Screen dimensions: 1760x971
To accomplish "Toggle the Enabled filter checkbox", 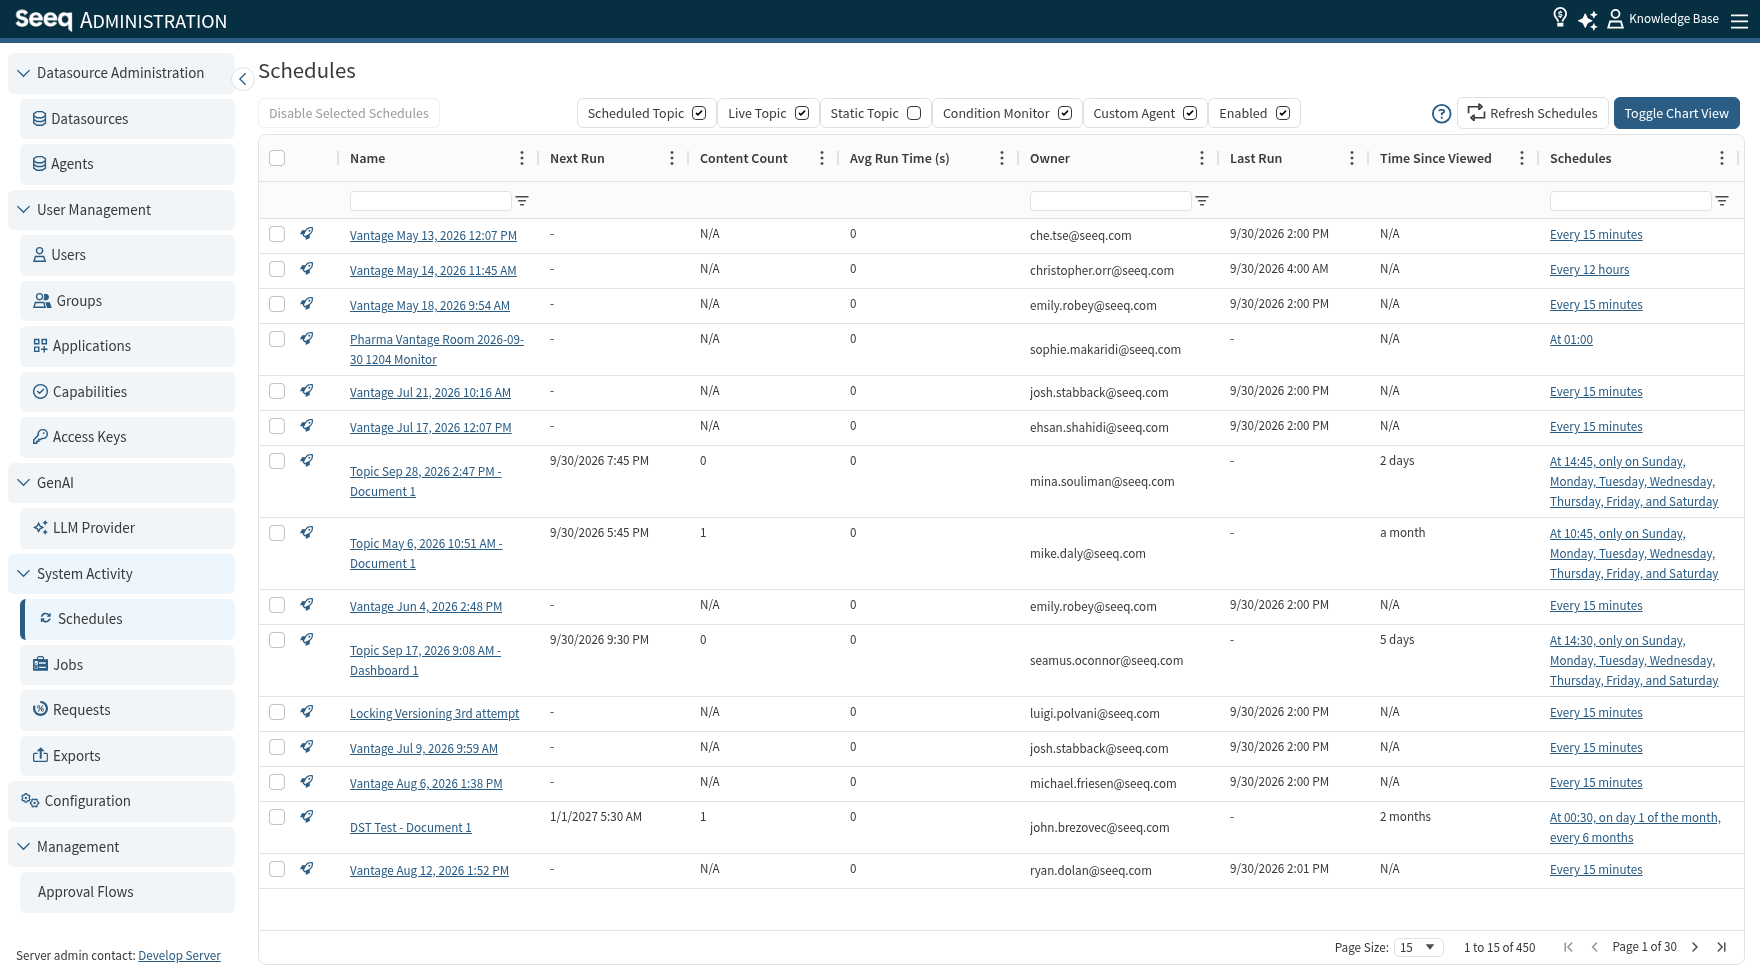I will pos(1283,113).
